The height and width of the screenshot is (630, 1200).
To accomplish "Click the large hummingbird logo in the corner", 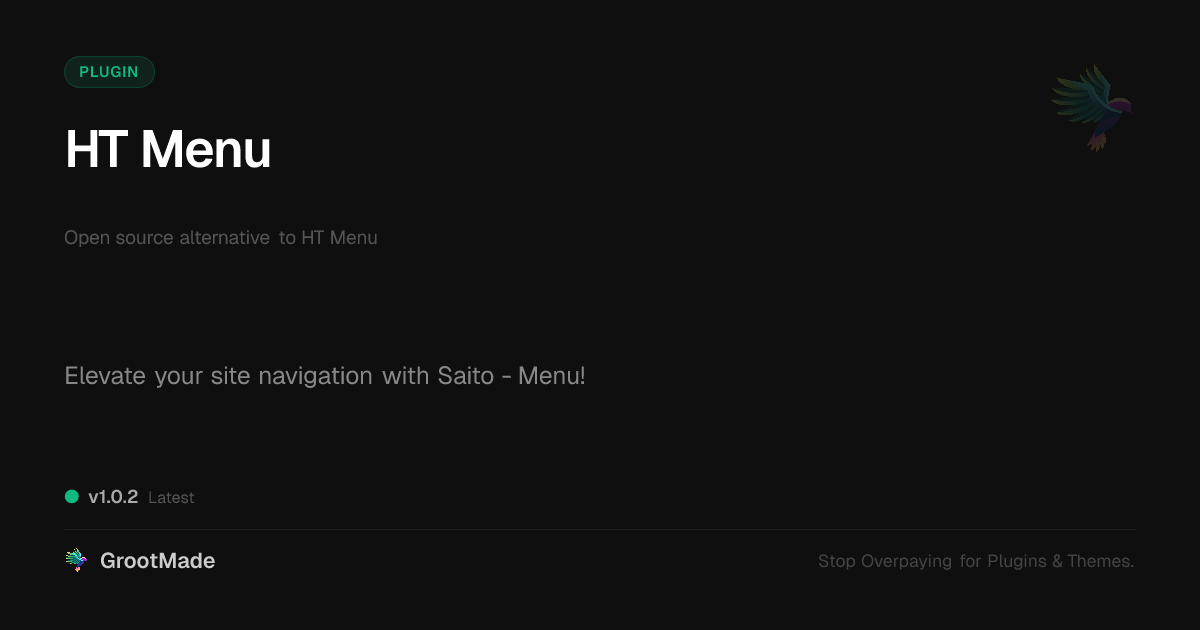I will 1092,107.
